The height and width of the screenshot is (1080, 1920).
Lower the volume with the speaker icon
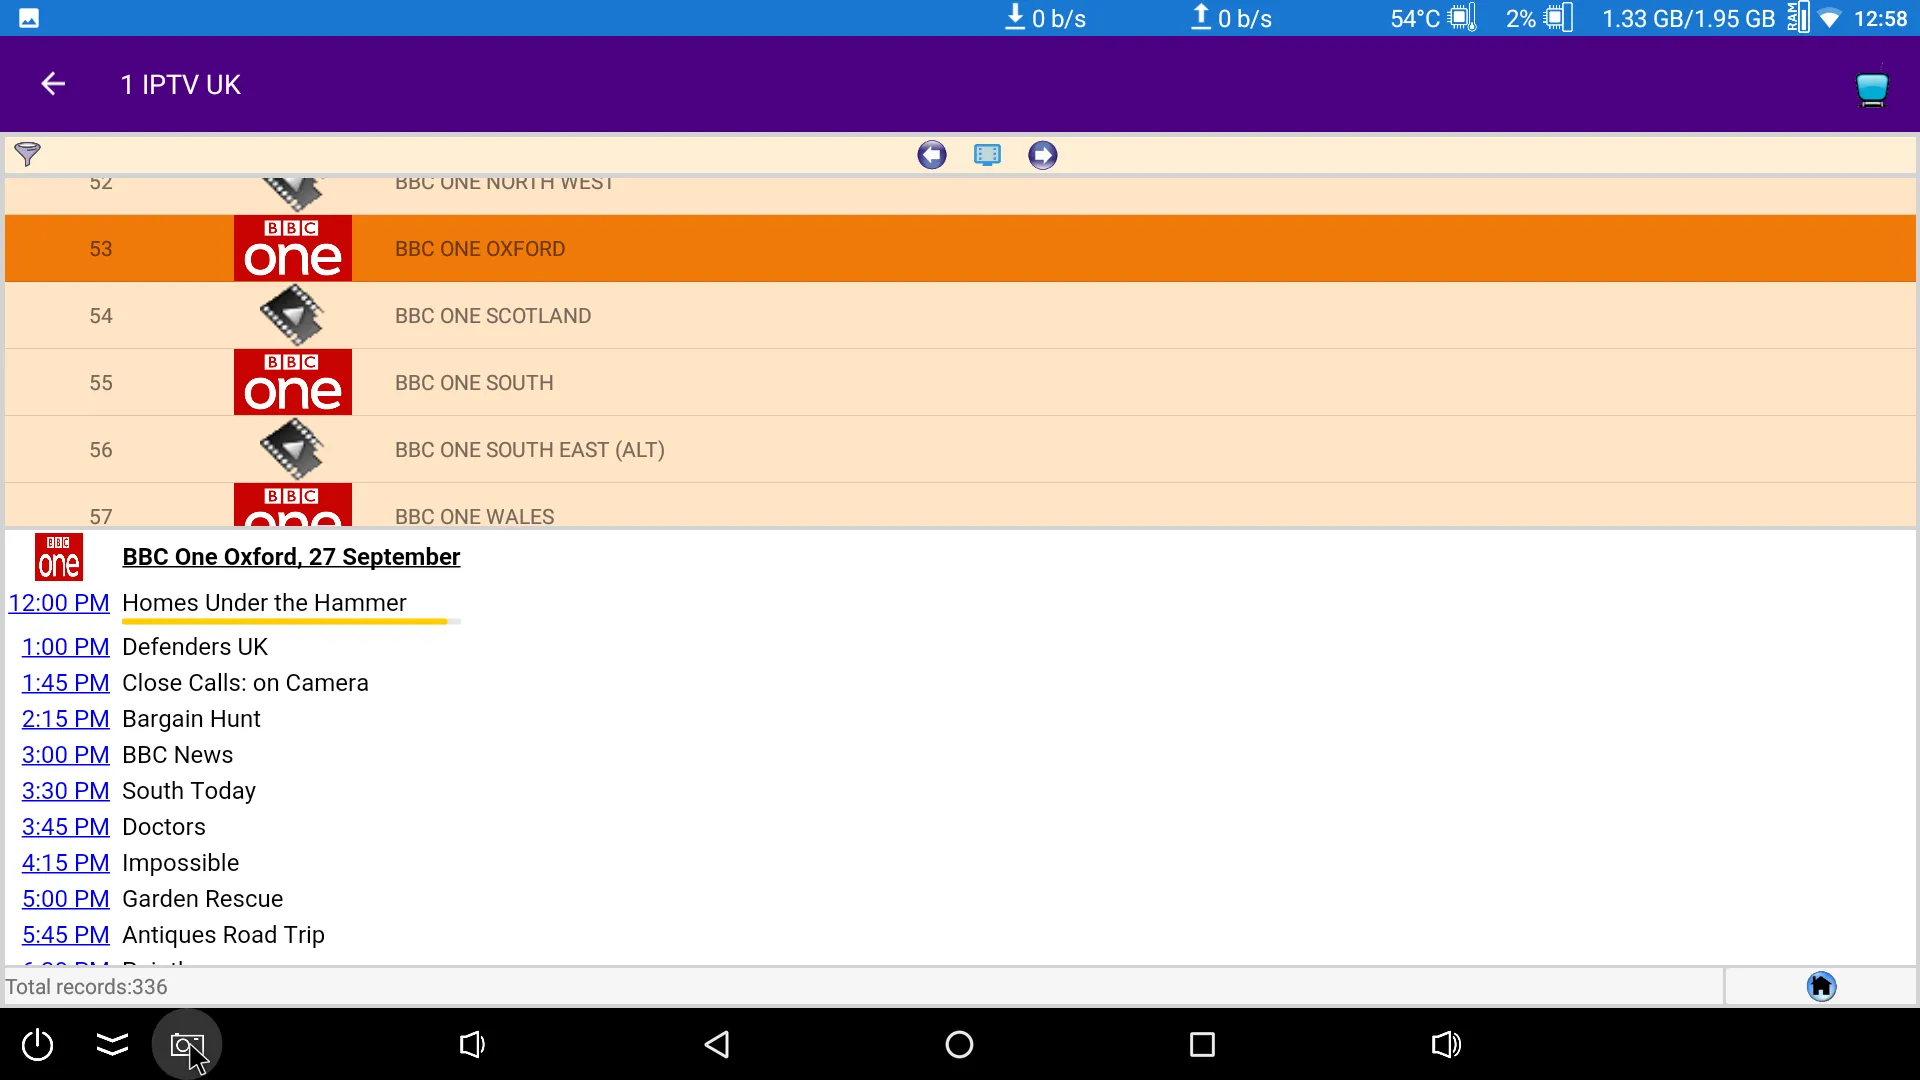[x=472, y=1045]
